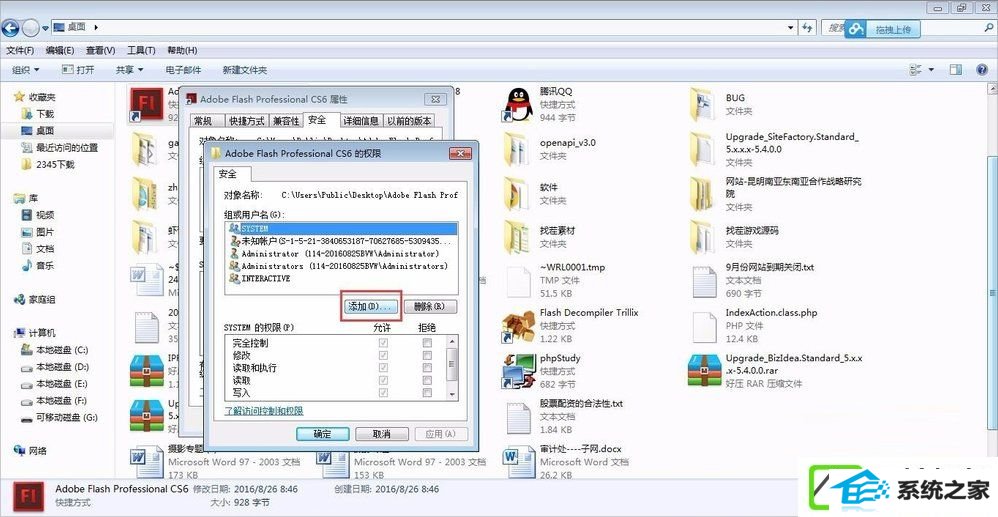998x517 pixels.
Task: Select the BUG folder icon
Action: click(x=705, y=104)
